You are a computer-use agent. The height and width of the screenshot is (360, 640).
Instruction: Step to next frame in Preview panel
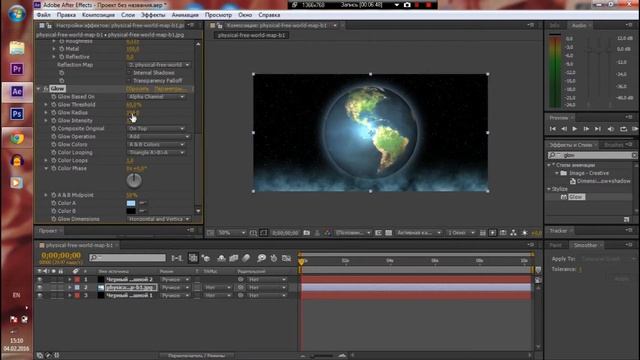586,129
